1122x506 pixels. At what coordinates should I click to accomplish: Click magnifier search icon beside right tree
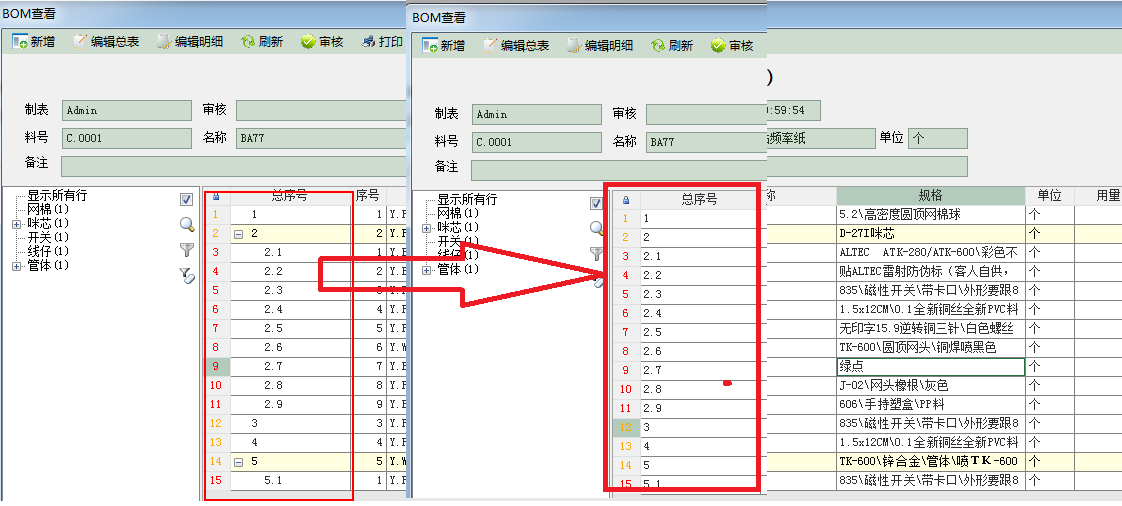(x=596, y=228)
